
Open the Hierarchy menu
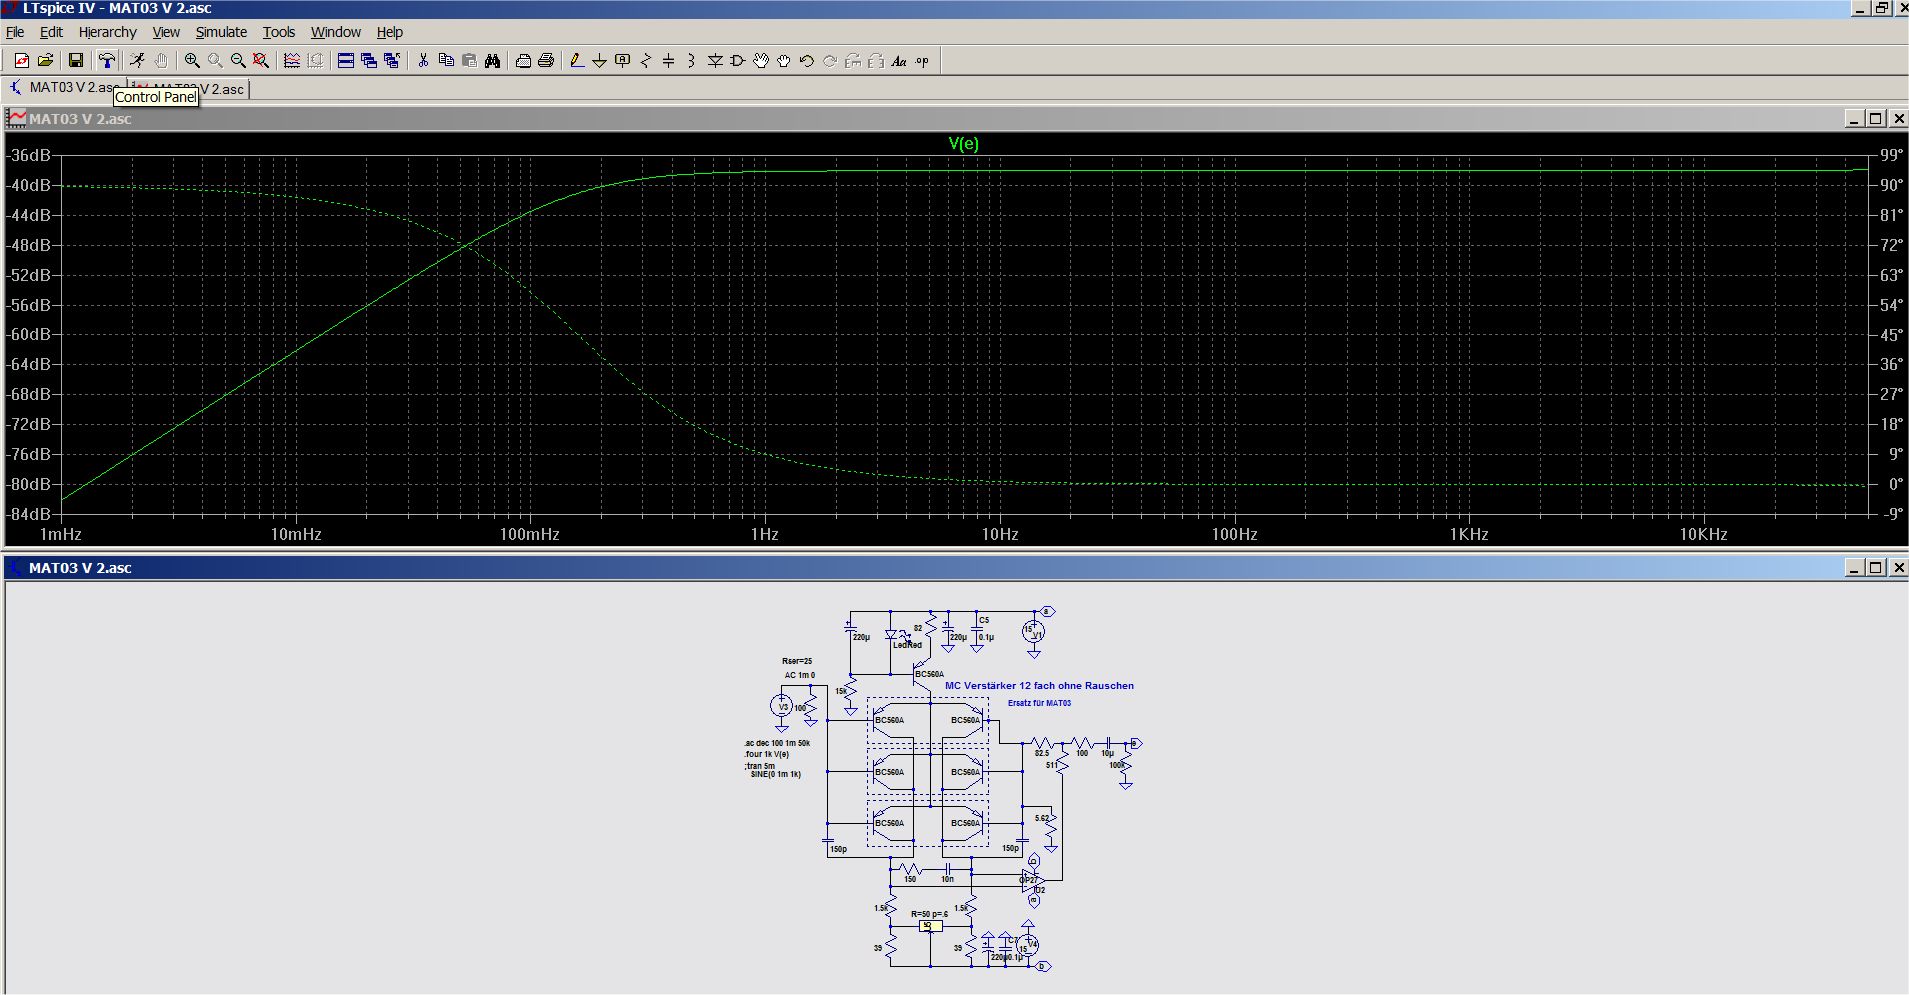(x=107, y=32)
